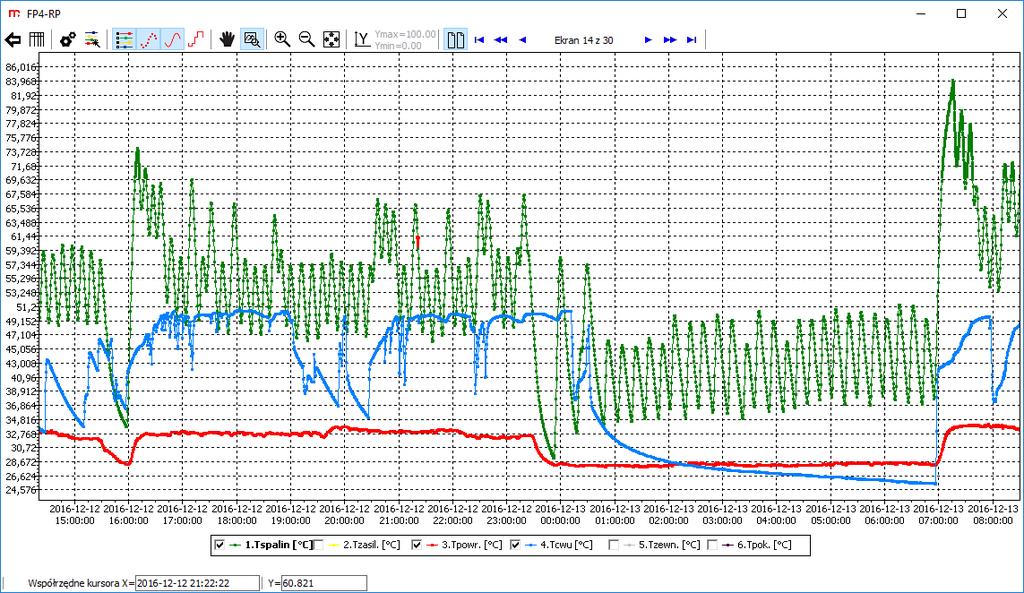Screen dimensions: 1024x593
Task: Select the step line chart mode icon
Action: (x=197, y=40)
